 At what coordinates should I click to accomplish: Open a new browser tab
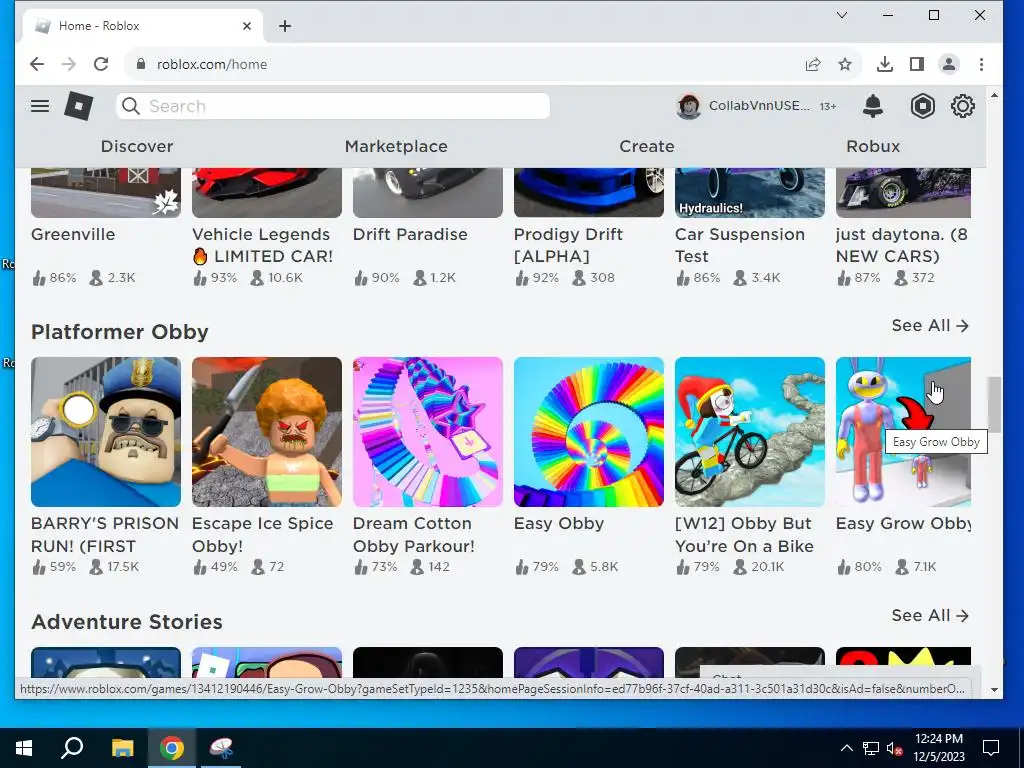coord(285,26)
